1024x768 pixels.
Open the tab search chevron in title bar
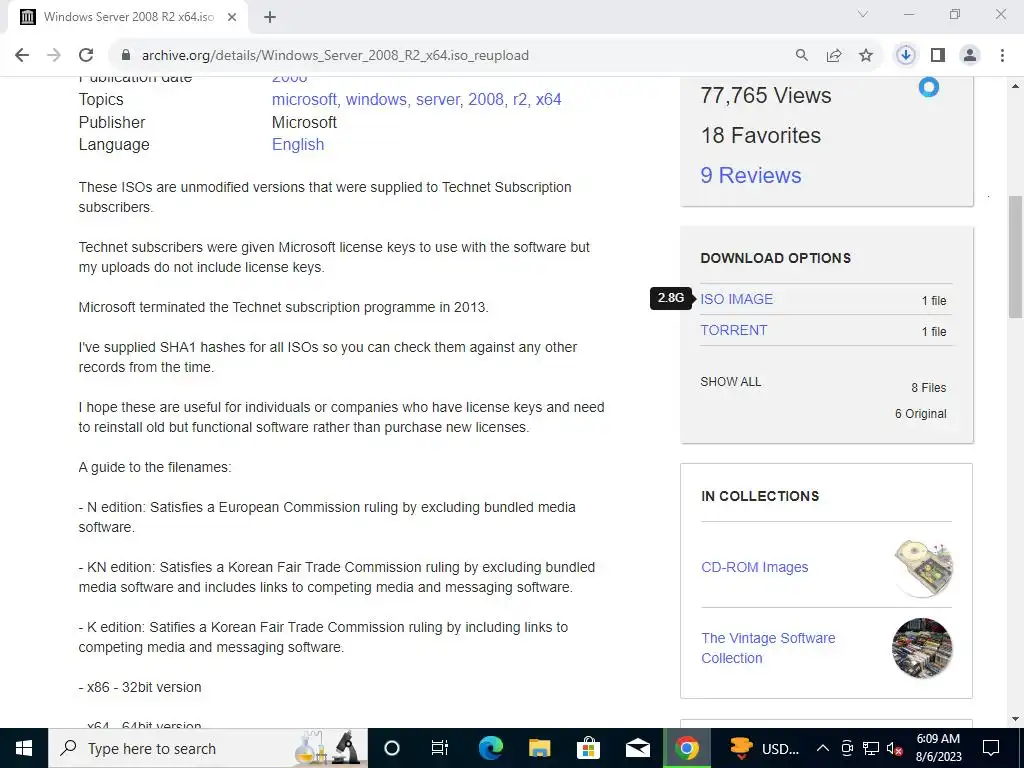coord(863,14)
